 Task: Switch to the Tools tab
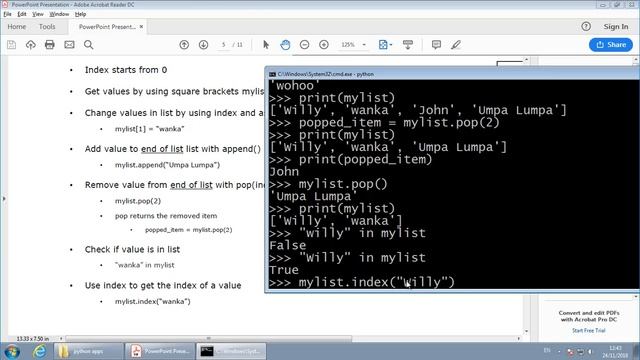[47, 27]
